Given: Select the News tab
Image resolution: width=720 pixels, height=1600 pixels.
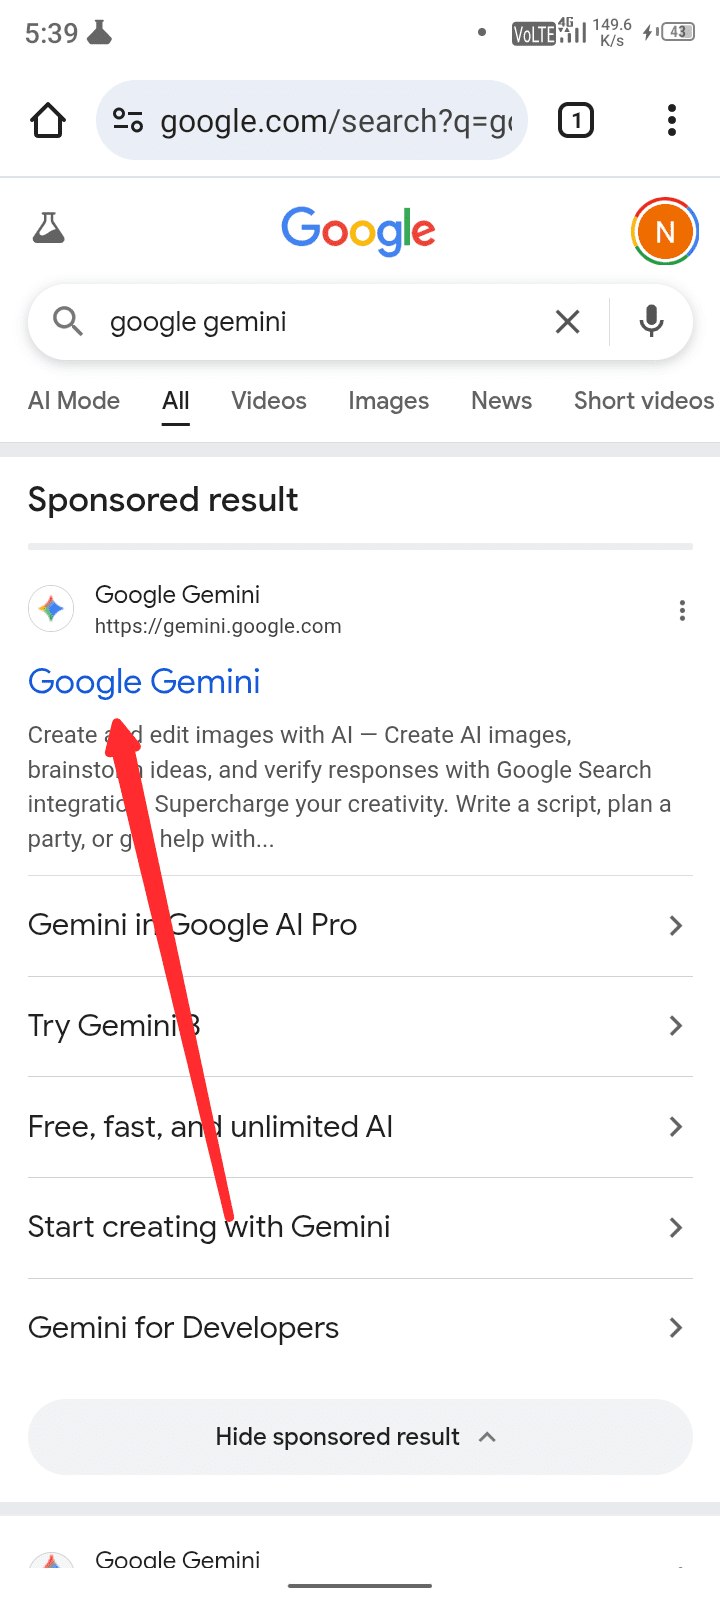Looking at the screenshot, I should [501, 400].
